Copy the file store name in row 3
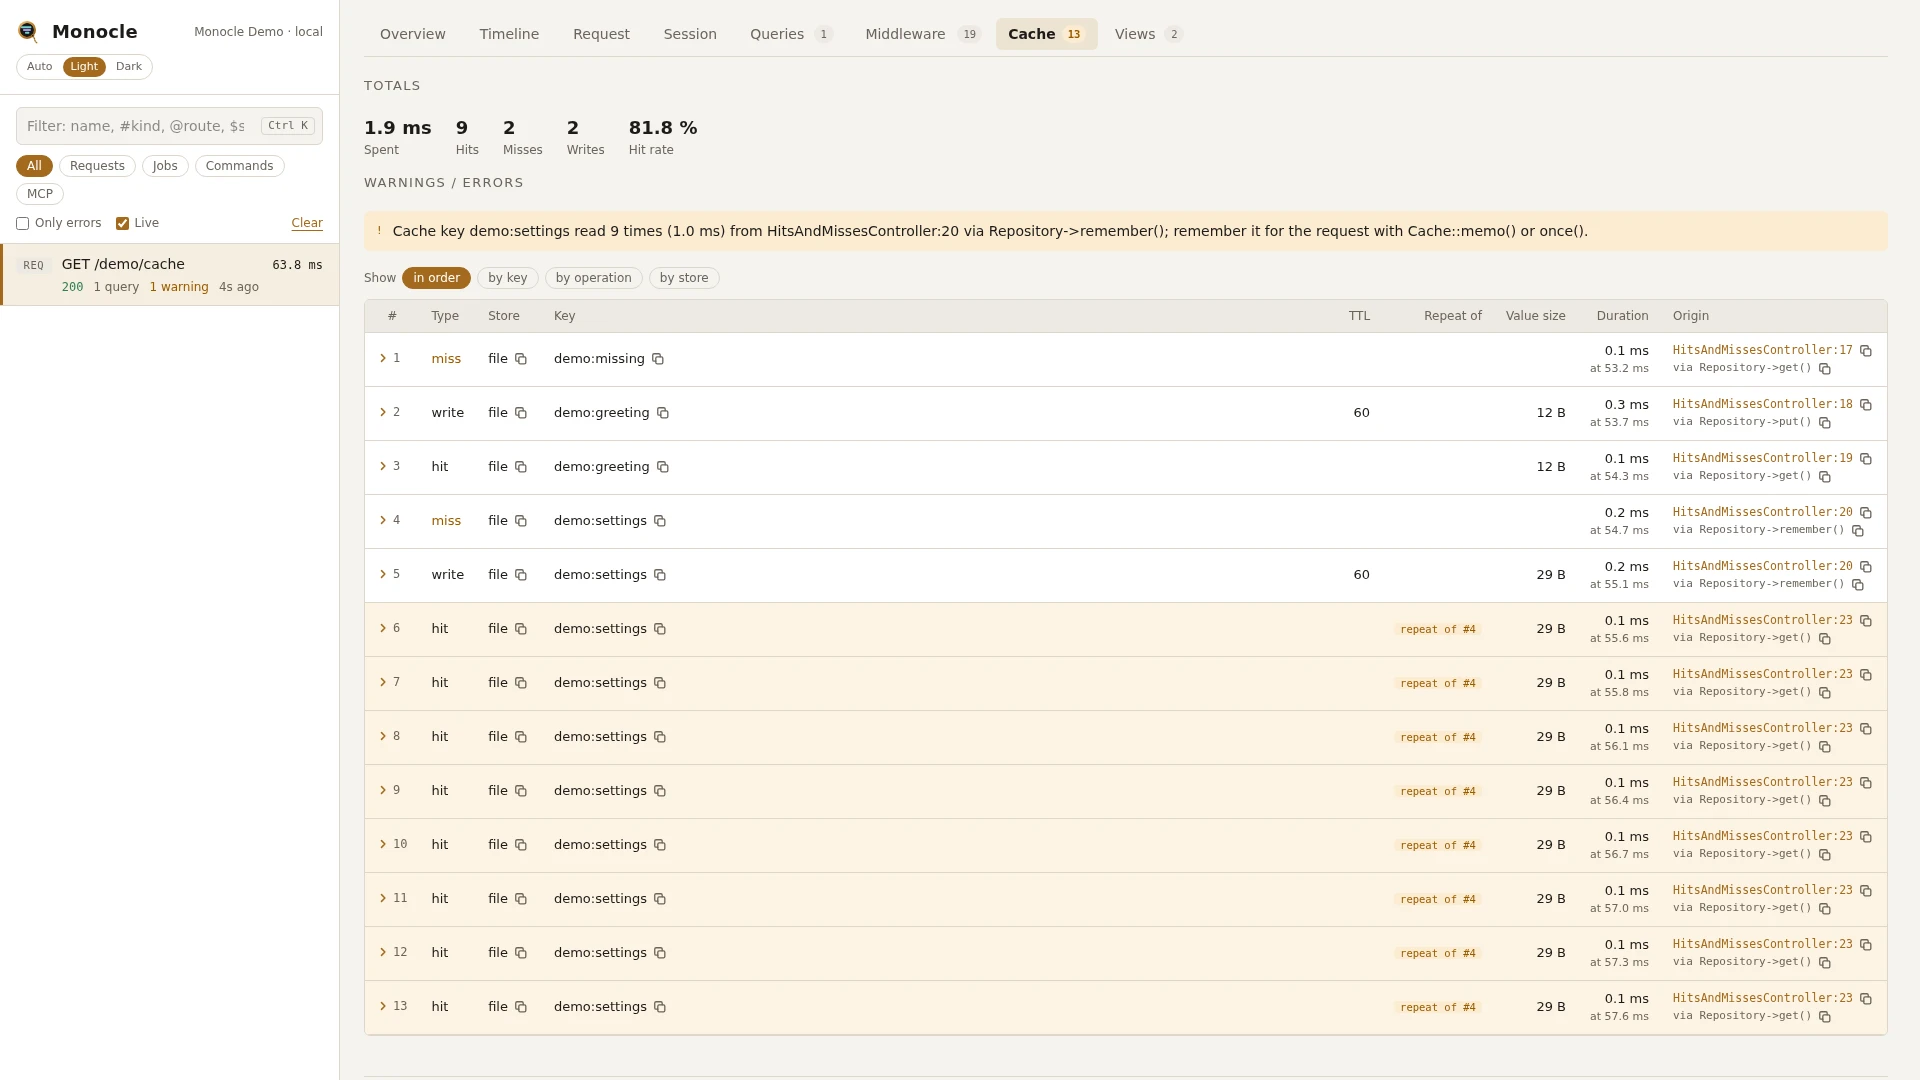Image resolution: width=1920 pixels, height=1080 pixels. 521,467
